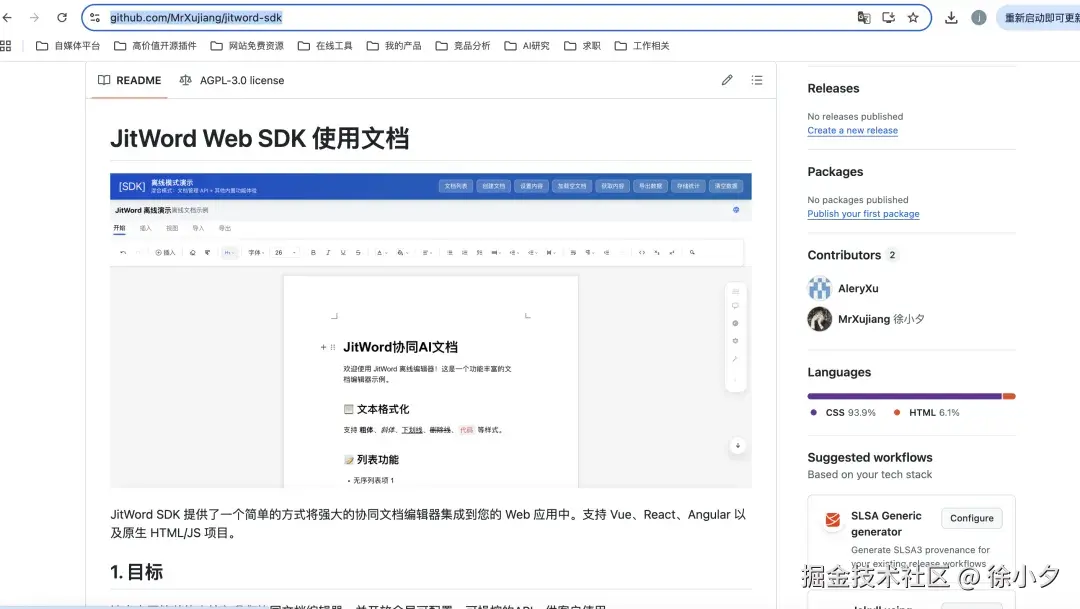
Task: Open the Create a new release link
Action: (x=853, y=130)
